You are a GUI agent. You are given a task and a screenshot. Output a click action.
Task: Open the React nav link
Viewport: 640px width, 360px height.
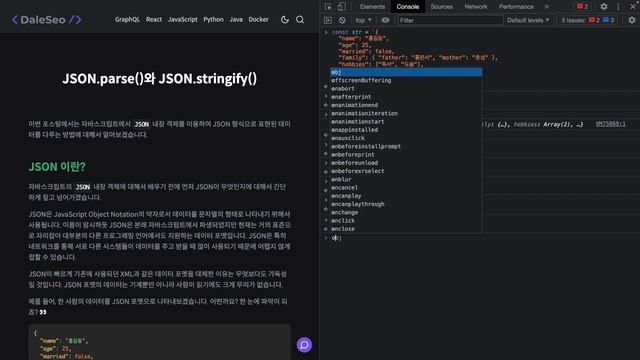pos(154,20)
